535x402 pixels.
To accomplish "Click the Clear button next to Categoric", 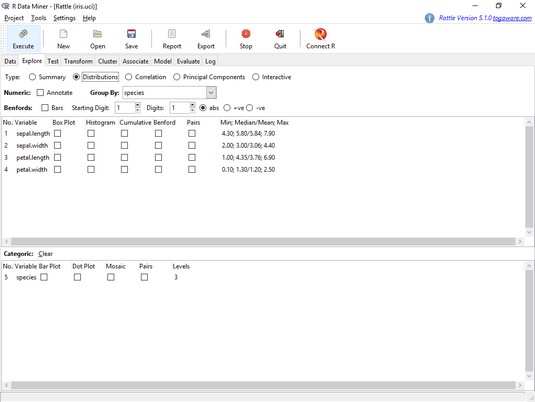I will [45, 254].
